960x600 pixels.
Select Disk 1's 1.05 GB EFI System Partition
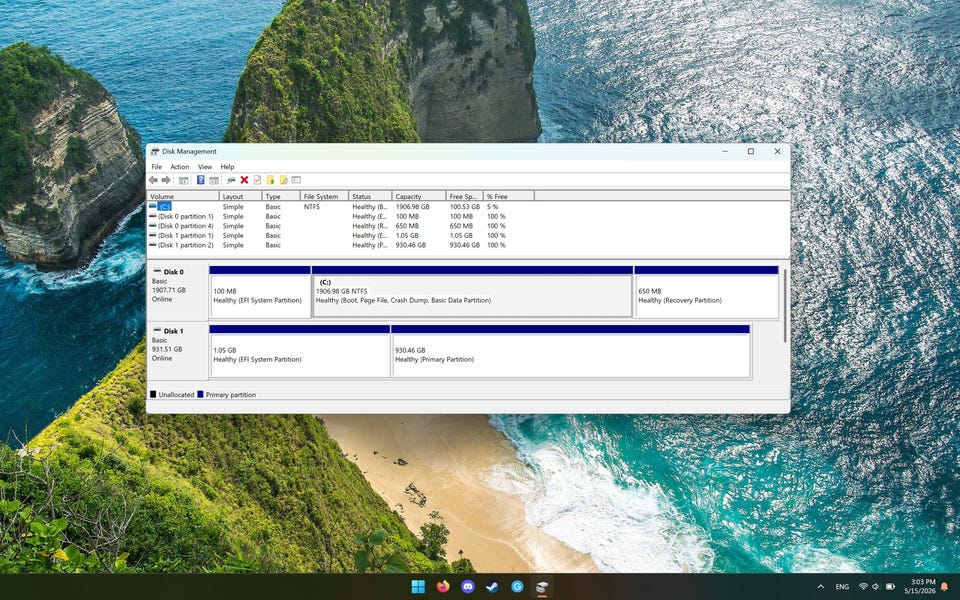[299, 351]
